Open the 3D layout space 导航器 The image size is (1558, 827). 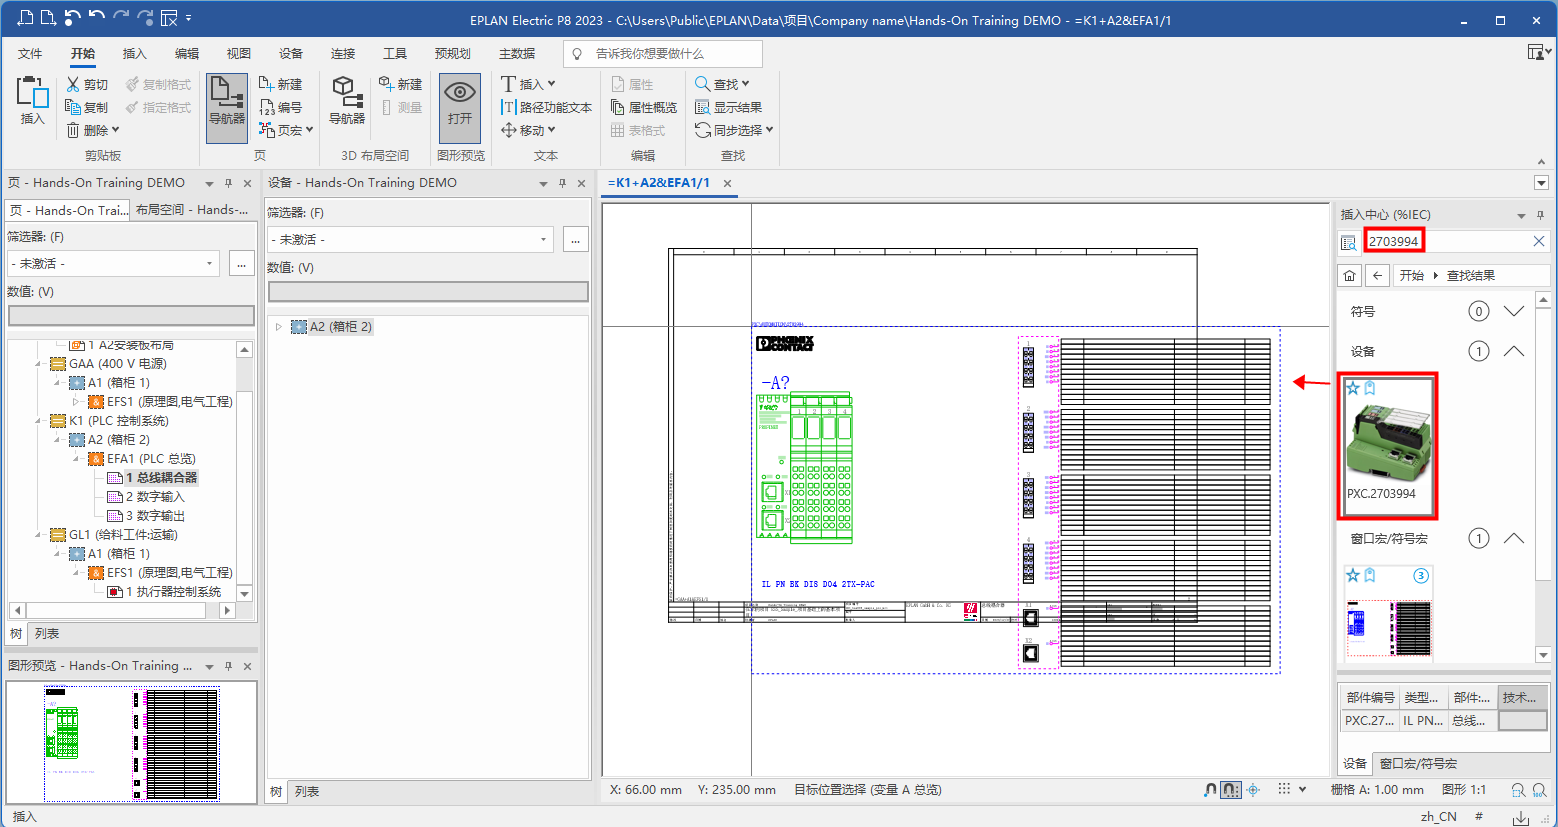(x=346, y=100)
